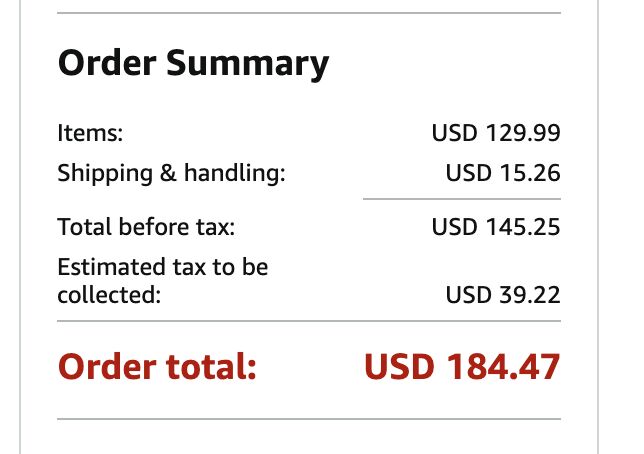Image resolution: width=644 pixels, height=454 pixels.
Task: Select the estimated tax amount USD 39.22
Action: pyautogui.click(x=502, y=295)
